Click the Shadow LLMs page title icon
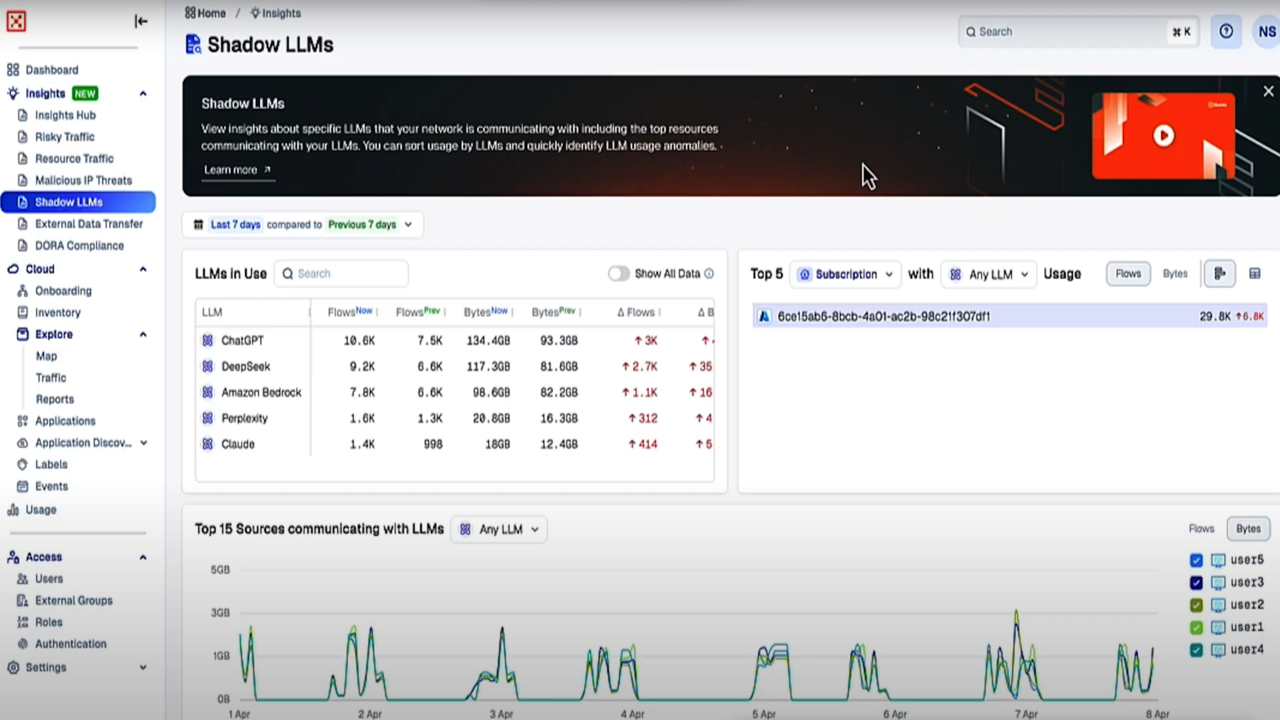1280x720 pixels. point(193,45)
